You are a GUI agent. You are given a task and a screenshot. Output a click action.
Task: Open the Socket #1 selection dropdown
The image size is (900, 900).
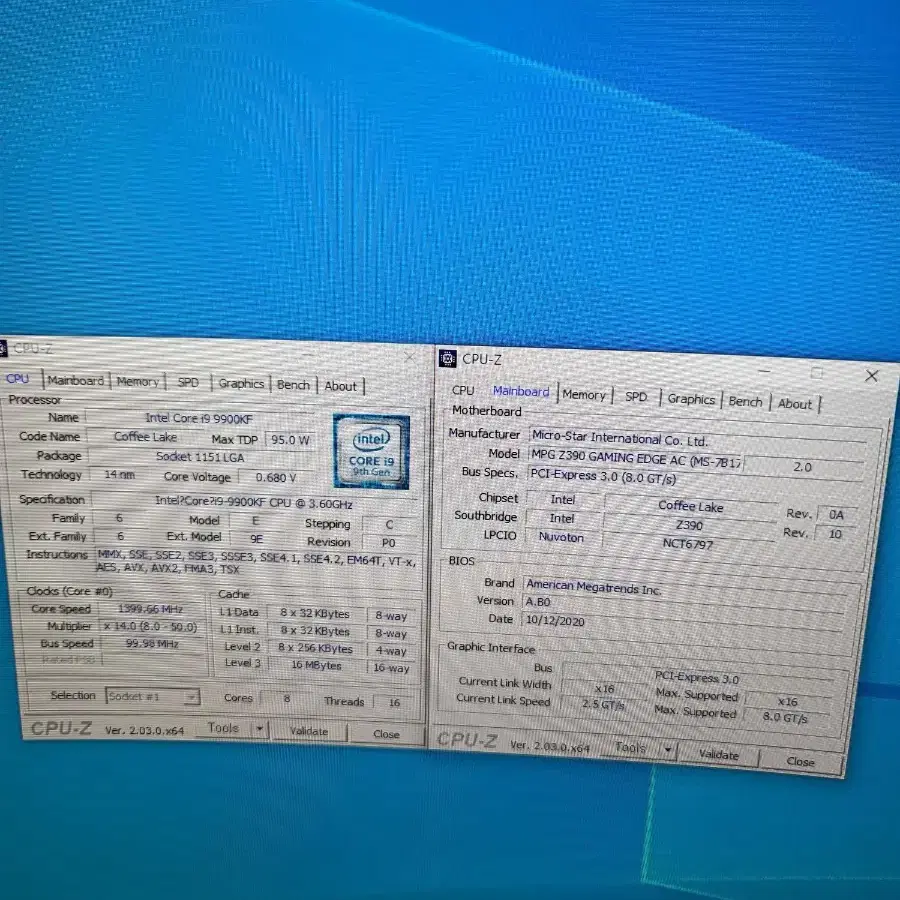[x=153, y=696]
